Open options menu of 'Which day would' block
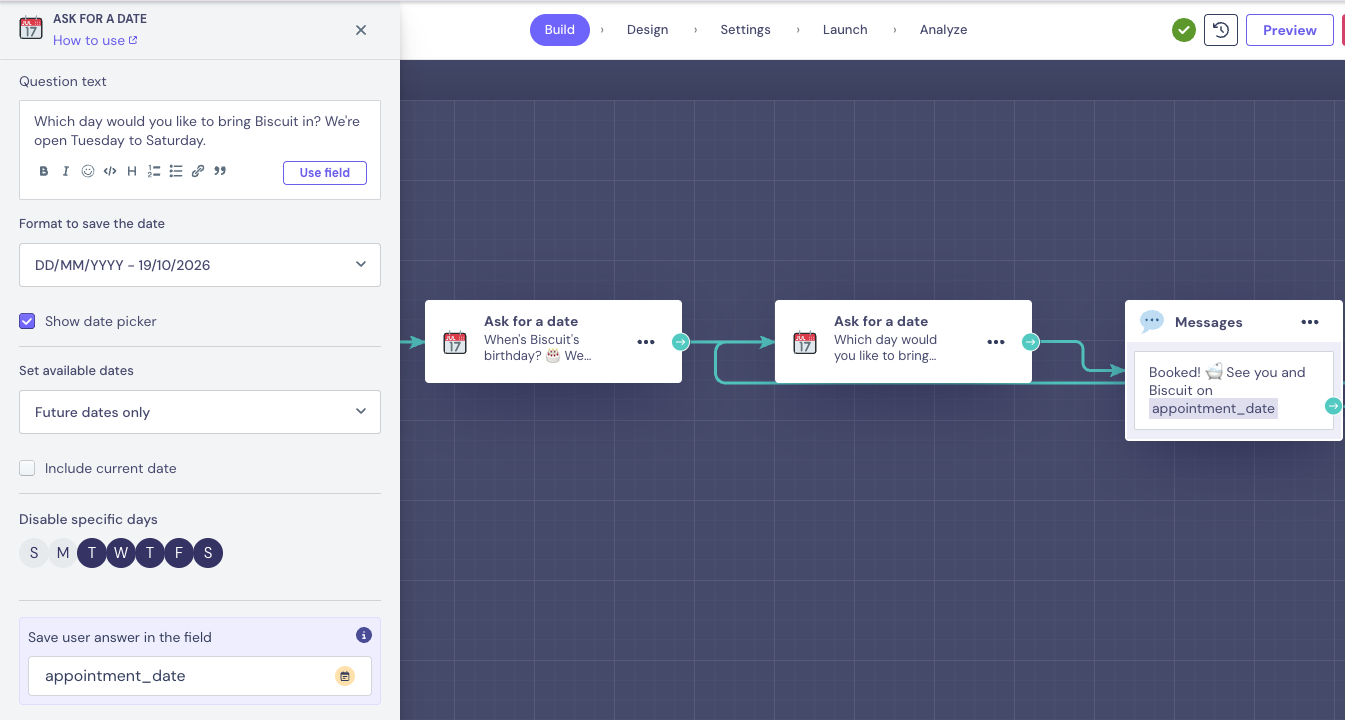 (996, 342)
